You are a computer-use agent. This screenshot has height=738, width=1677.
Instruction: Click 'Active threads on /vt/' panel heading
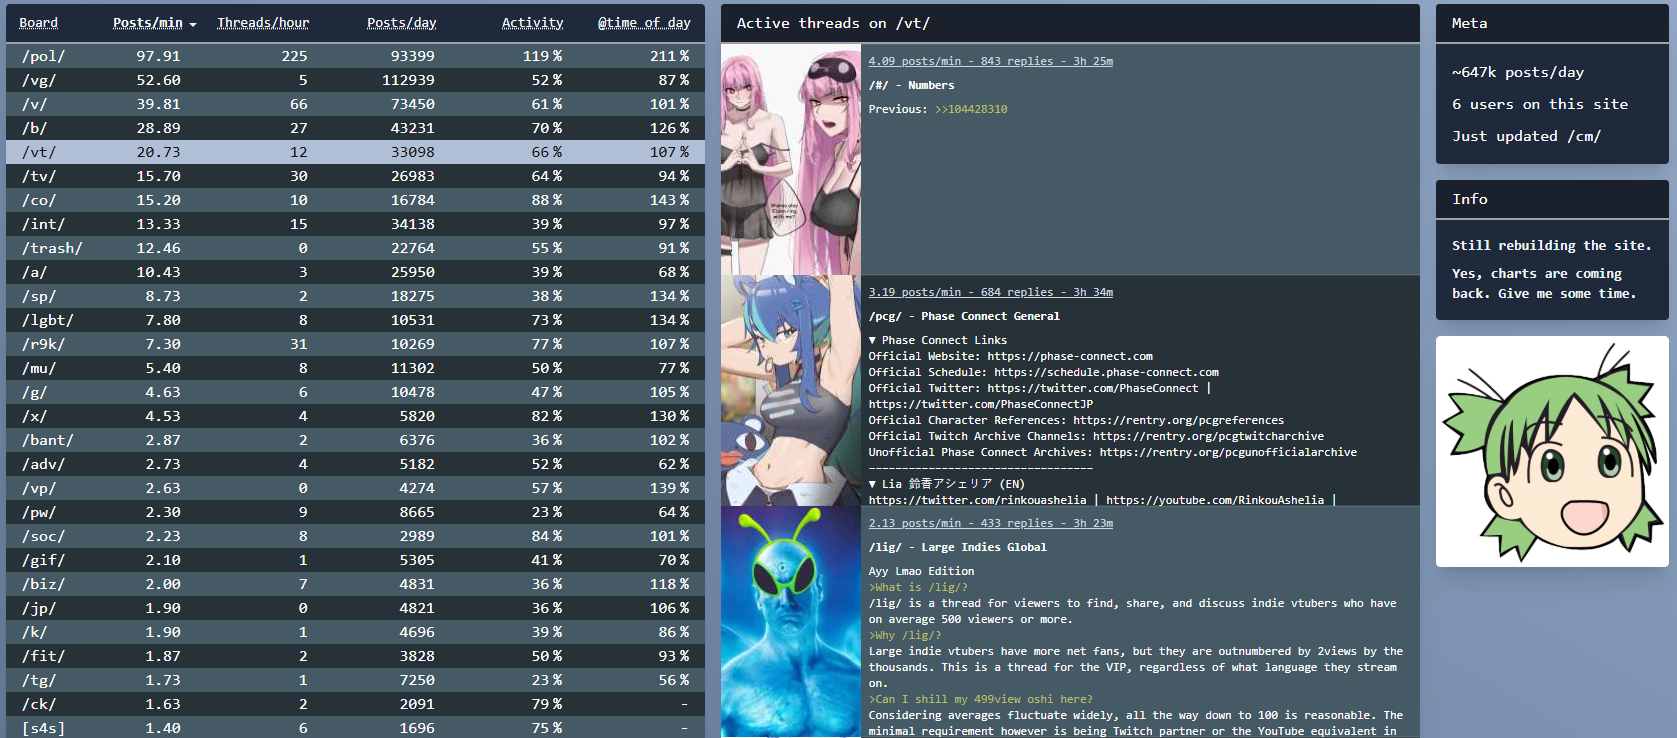coord(833,23)
